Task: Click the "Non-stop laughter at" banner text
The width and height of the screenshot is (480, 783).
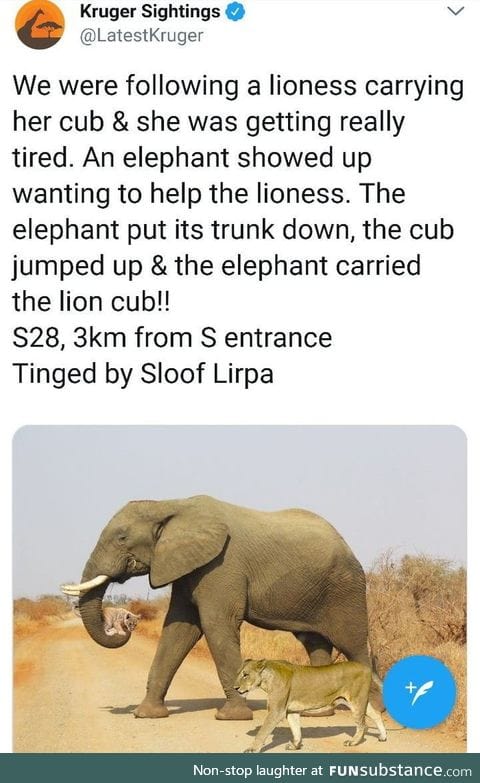Action: pyautogui.click(x=258, y=770)
